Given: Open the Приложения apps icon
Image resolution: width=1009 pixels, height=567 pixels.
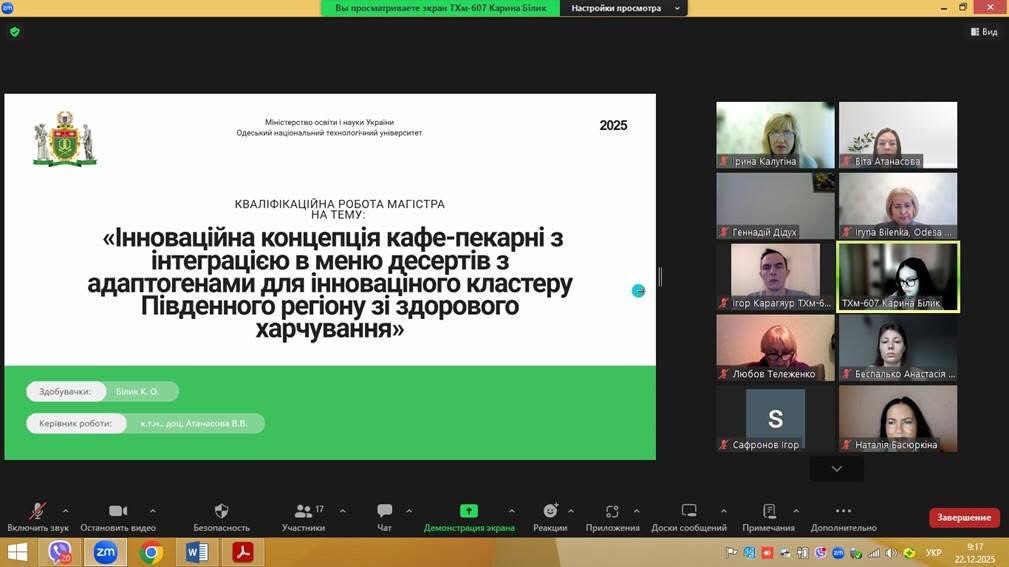Looking at the screenshot, I should click(x=612, y=512).
